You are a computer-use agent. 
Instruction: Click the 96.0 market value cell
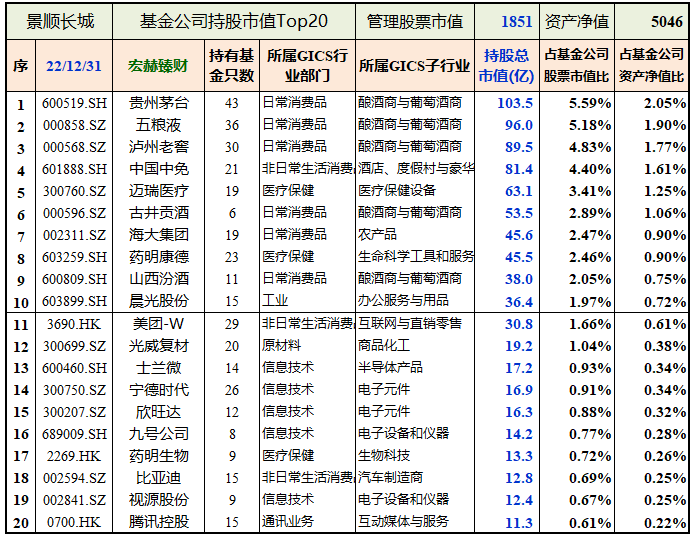pos(519,125)
